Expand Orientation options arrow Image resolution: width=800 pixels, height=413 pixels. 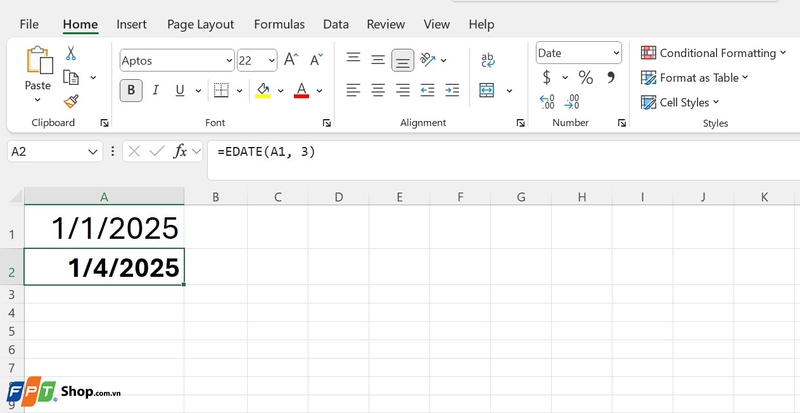click(443, 60)
